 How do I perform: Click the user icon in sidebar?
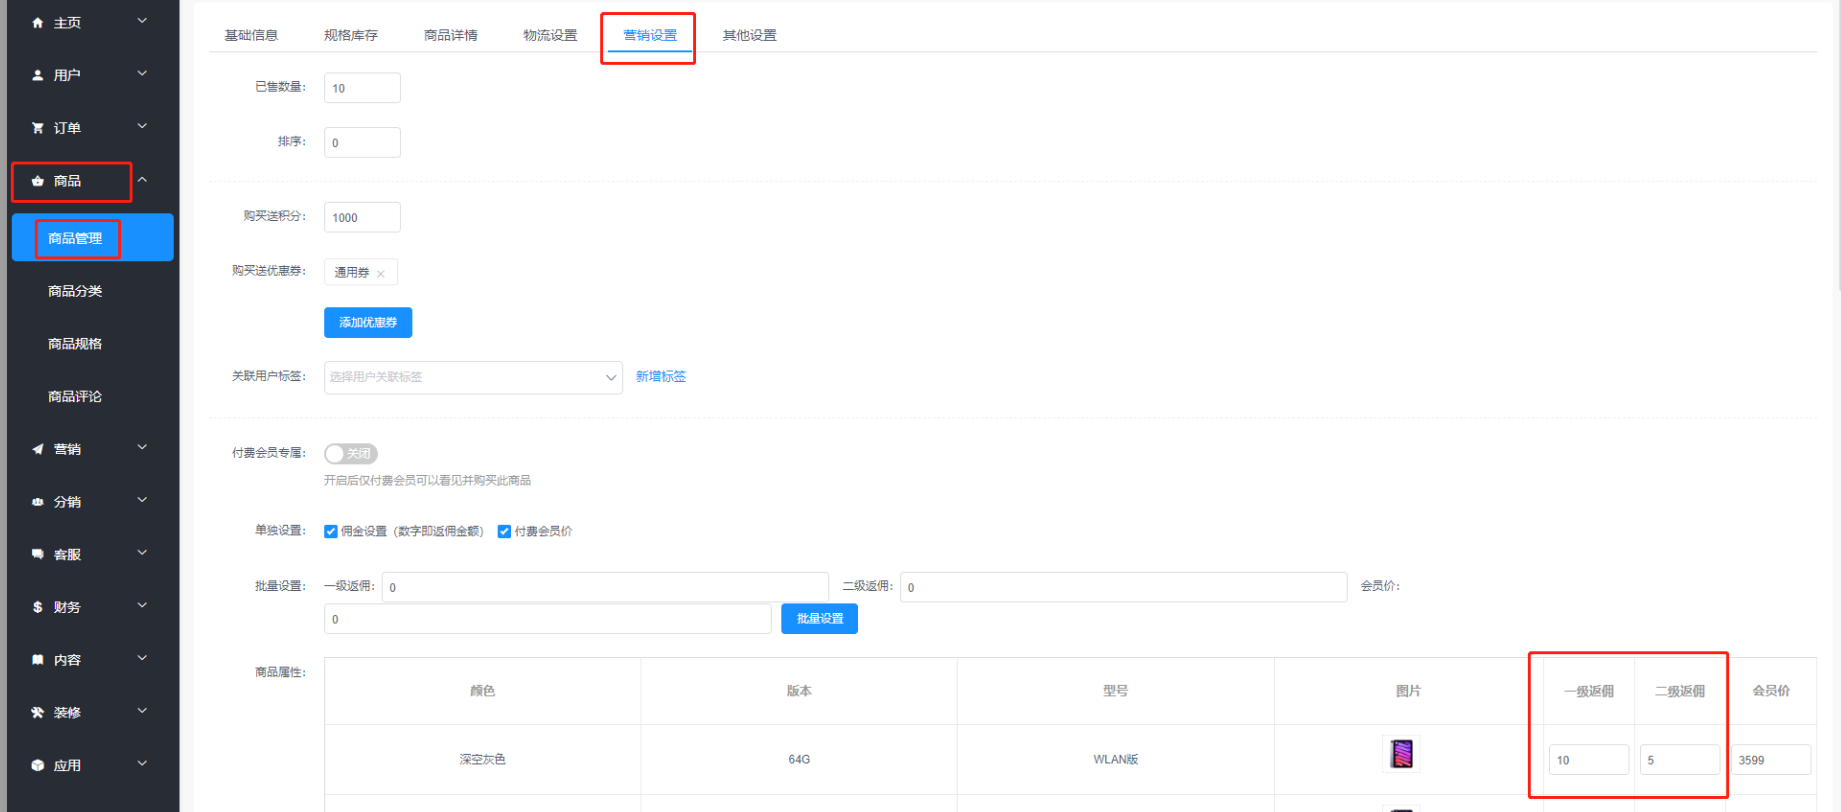tap(37, 75)
